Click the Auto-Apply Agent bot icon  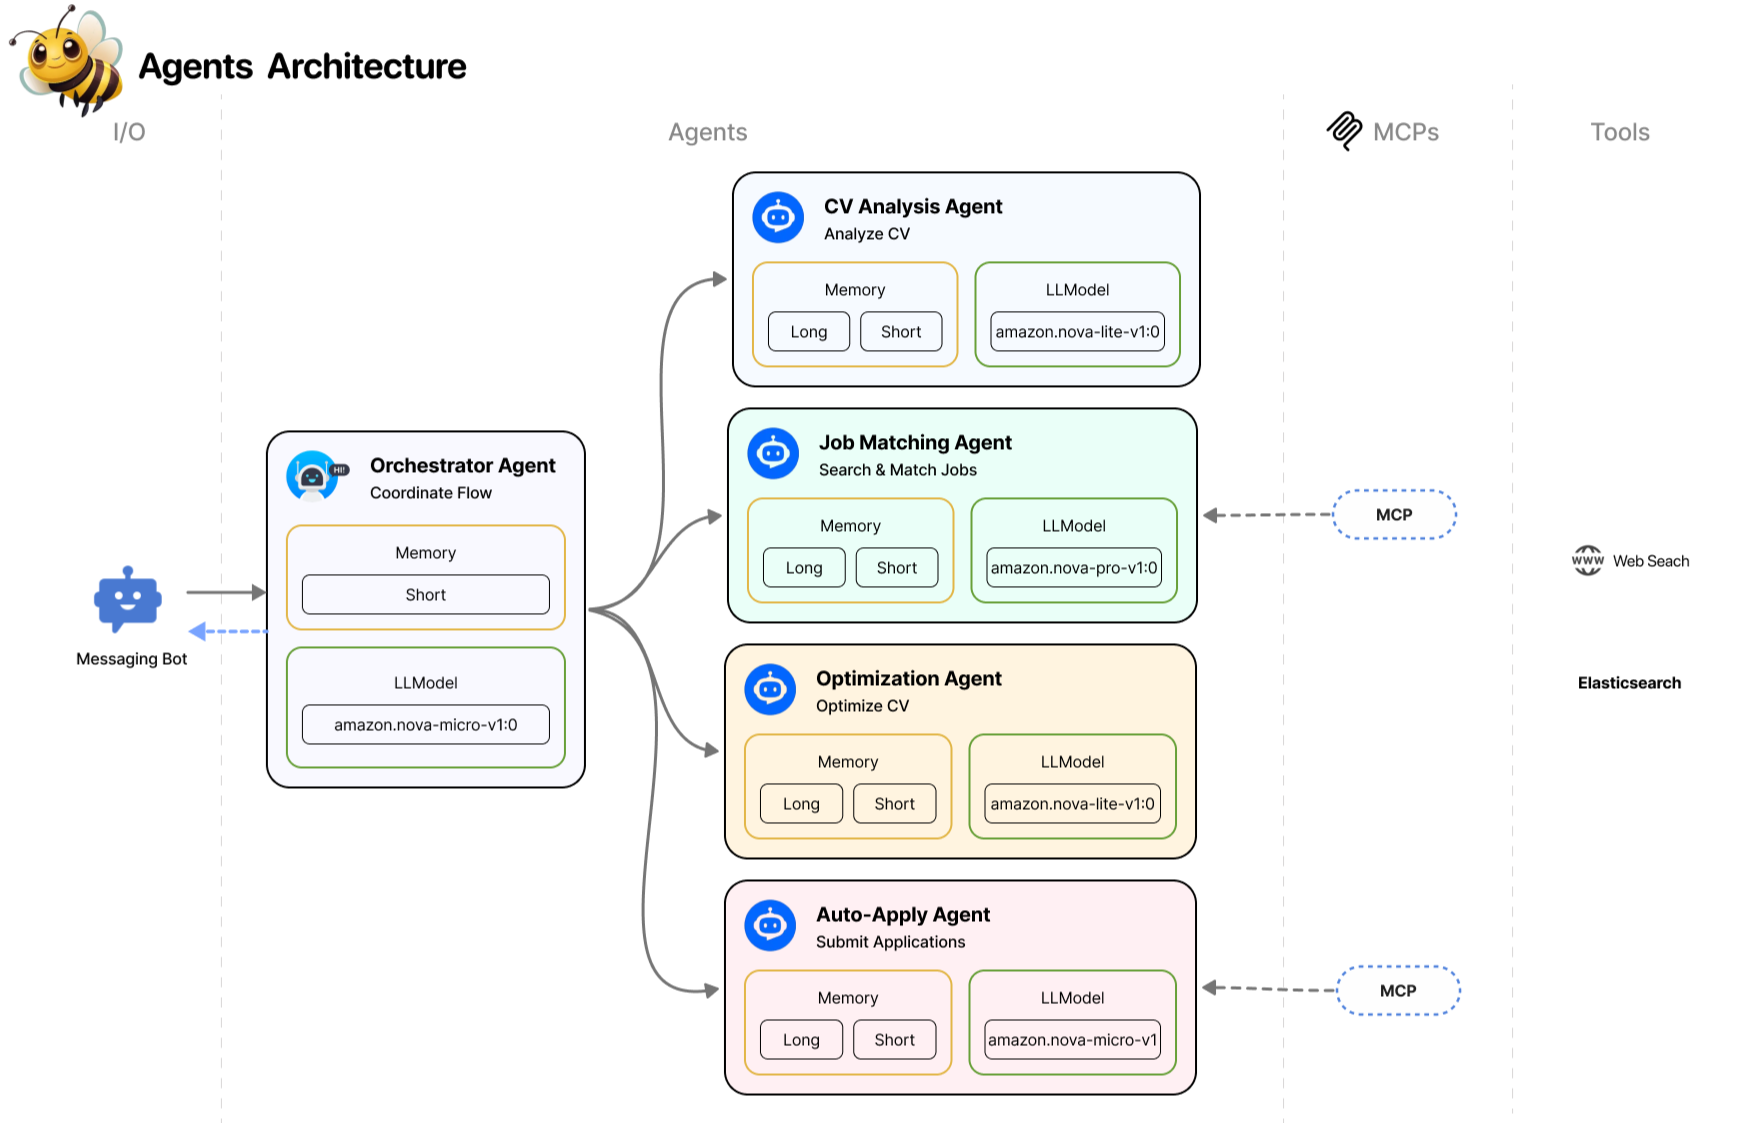click(770, 925)
